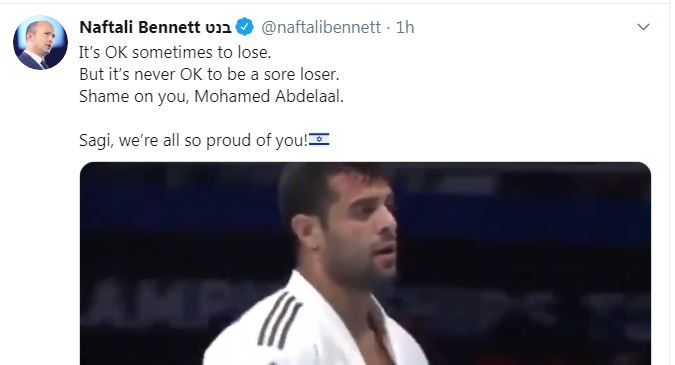The height and width of the screenshot is (365, 675).
Task: Click the name Mohamed Abdelaal in the tweet
Action: [x=268, y=96]
